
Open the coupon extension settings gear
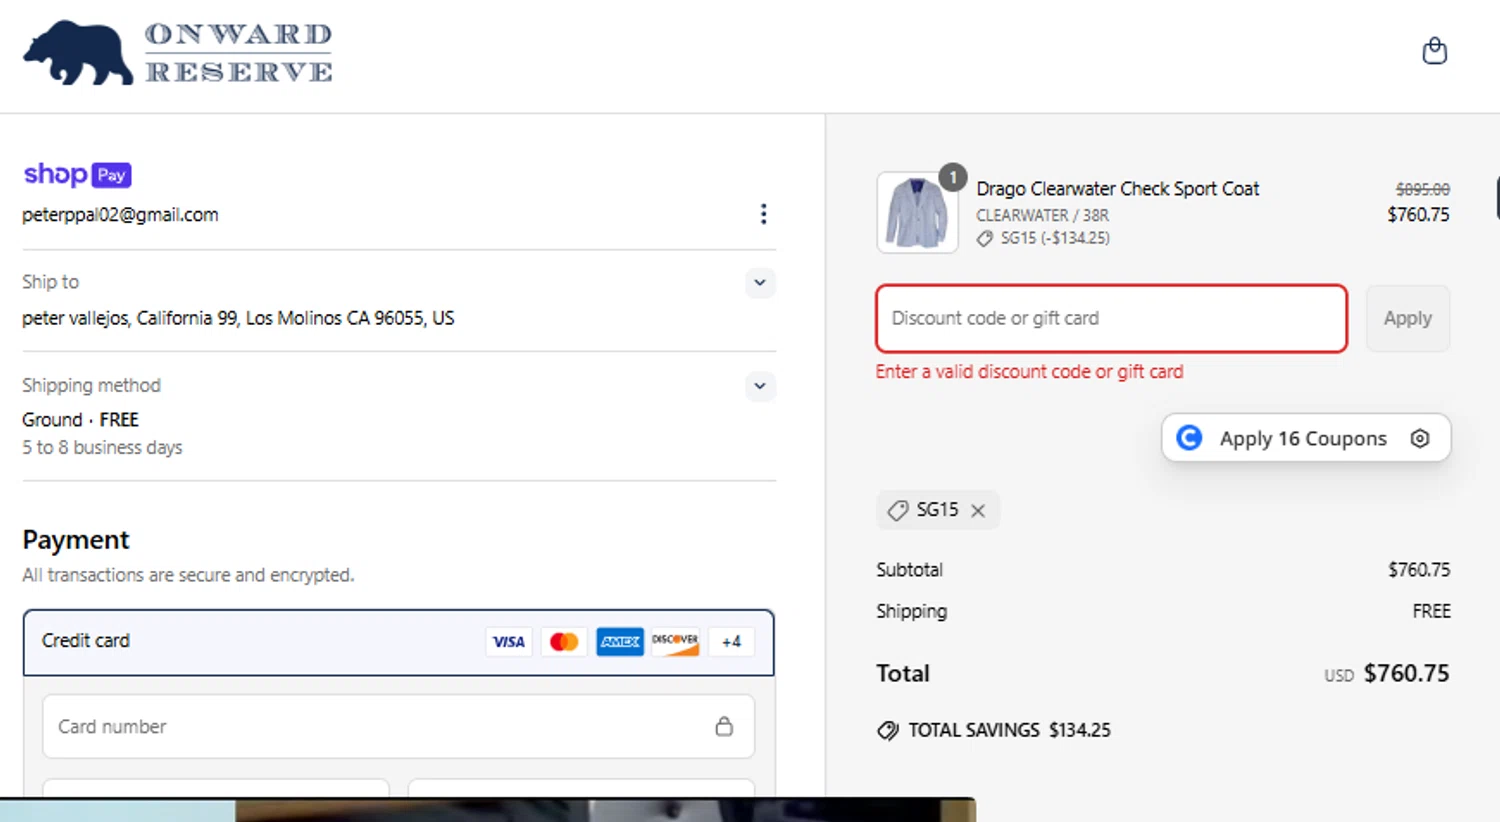tap(1420, 438)
